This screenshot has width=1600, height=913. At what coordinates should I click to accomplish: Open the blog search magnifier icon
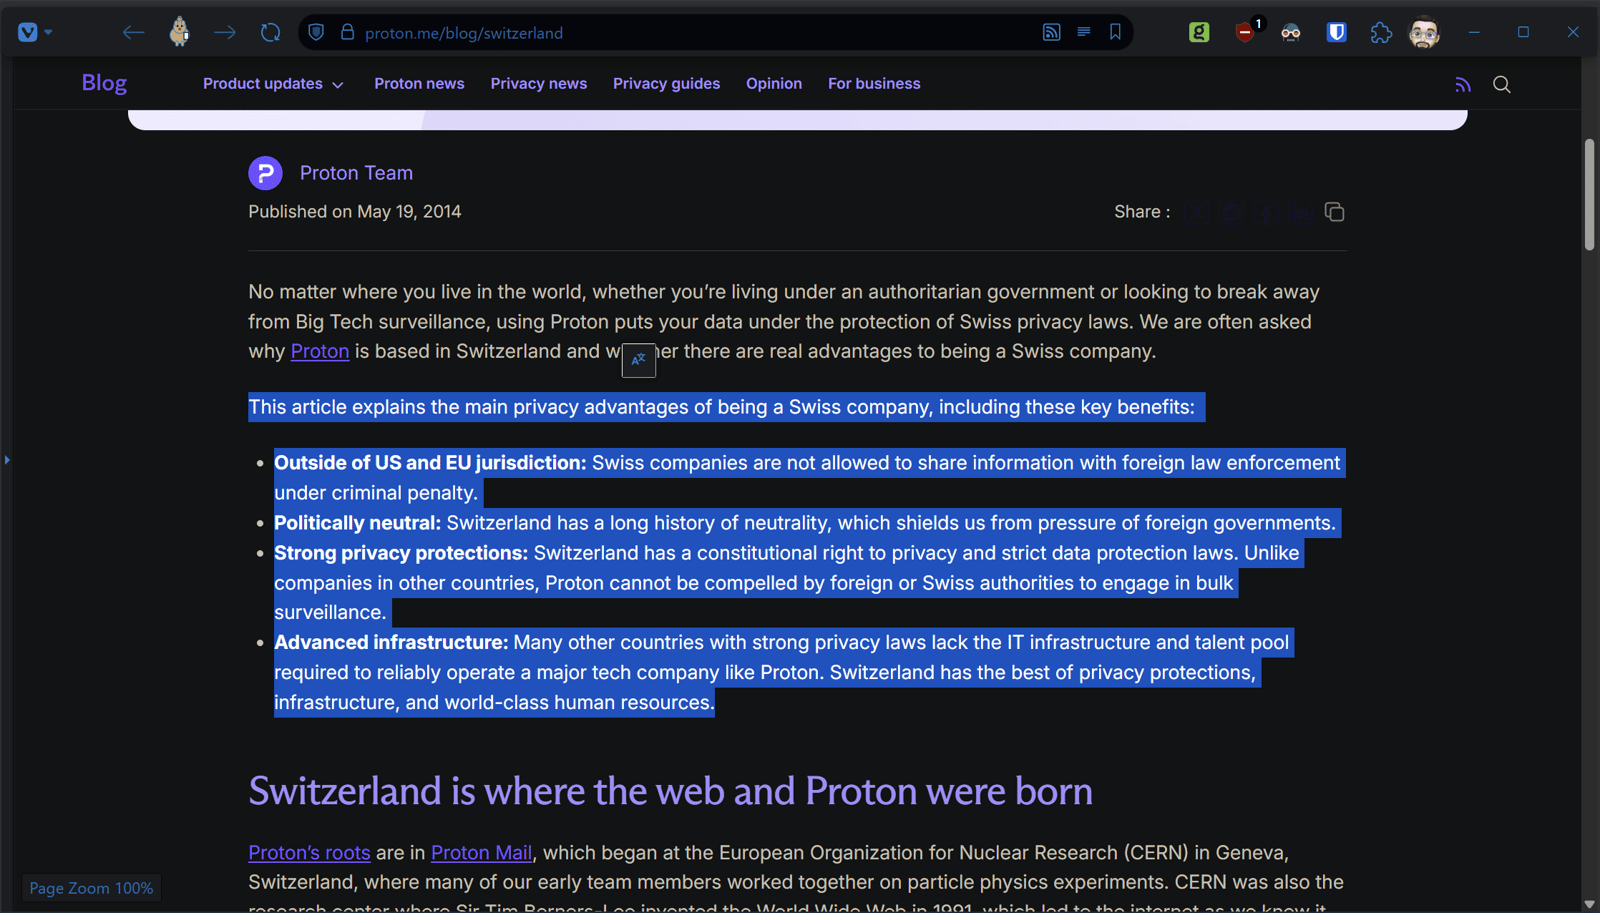[x=1501, y=85]
